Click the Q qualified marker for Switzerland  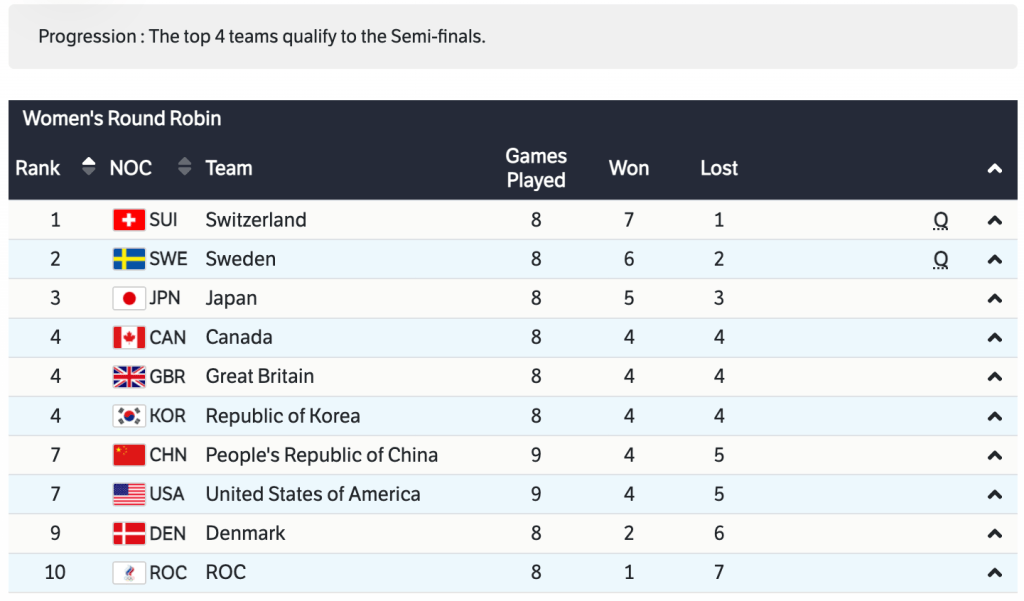click(940, 221)
